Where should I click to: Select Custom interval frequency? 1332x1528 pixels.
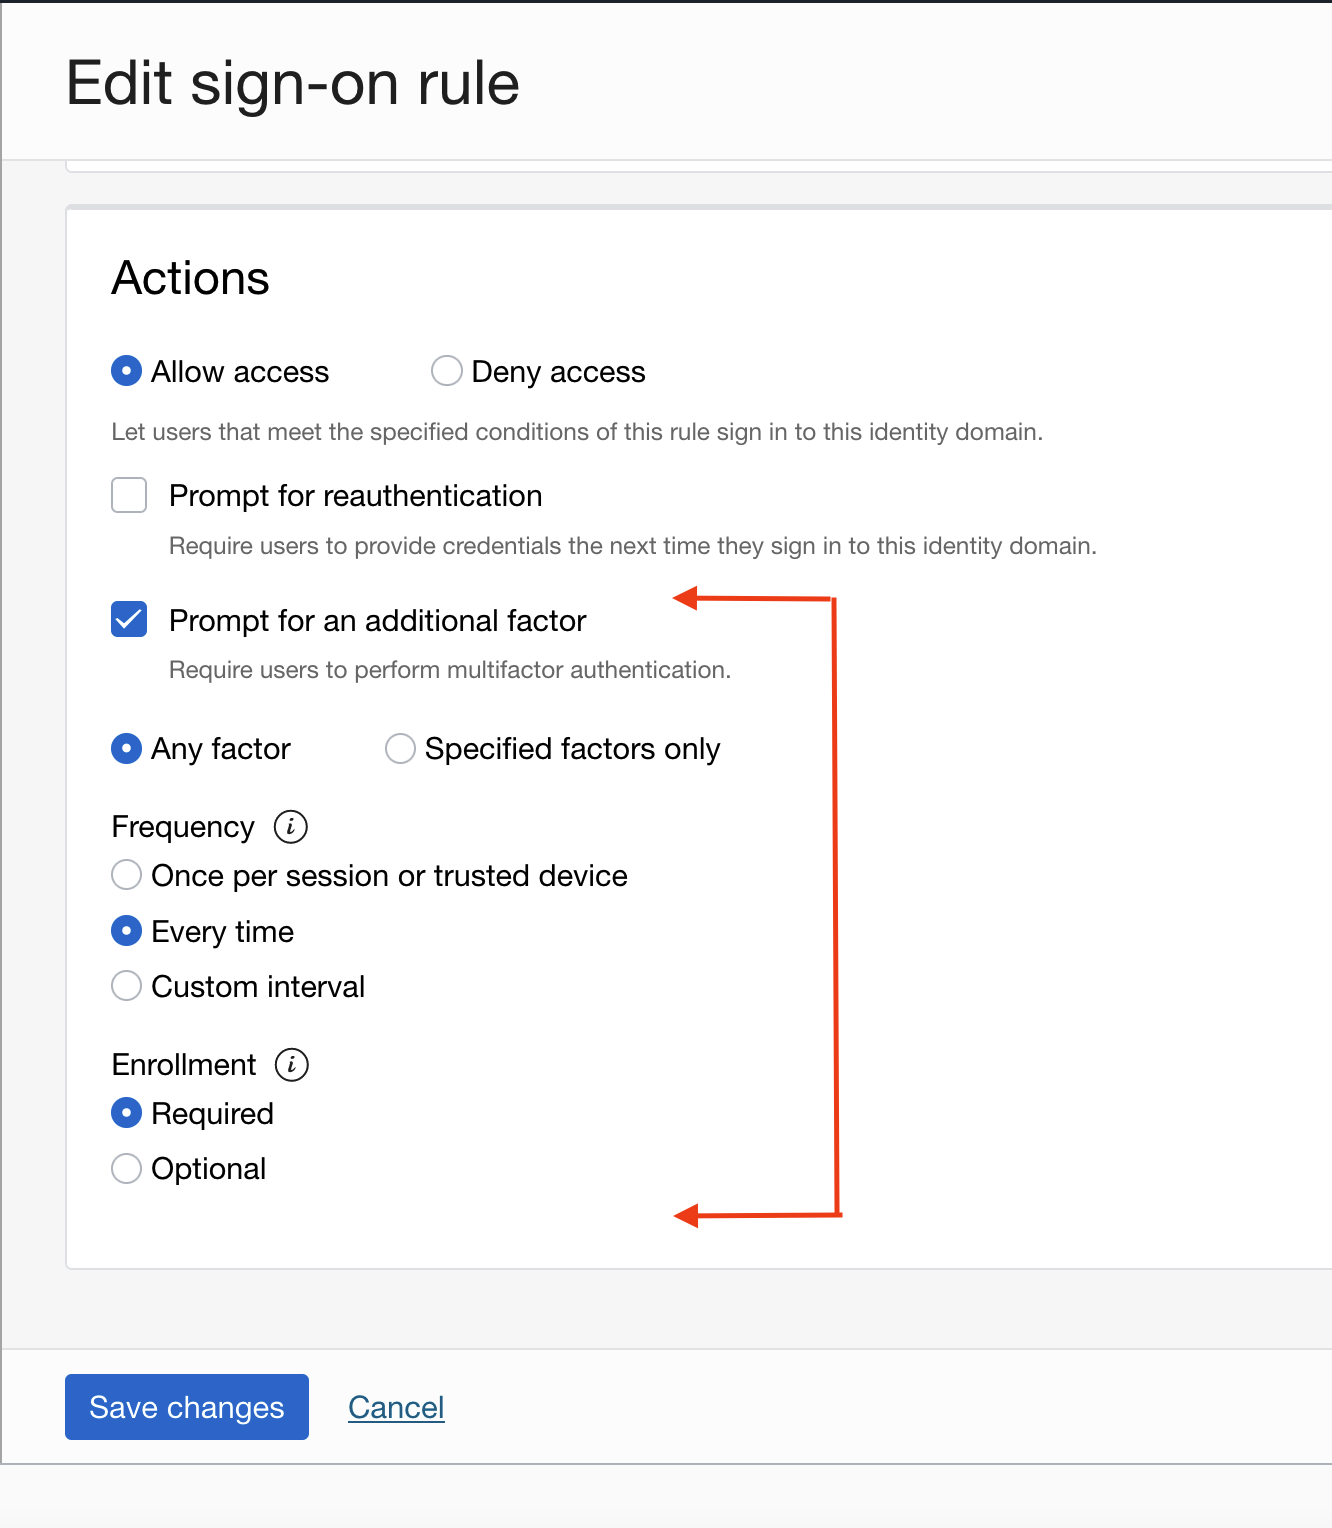(126, 986)
